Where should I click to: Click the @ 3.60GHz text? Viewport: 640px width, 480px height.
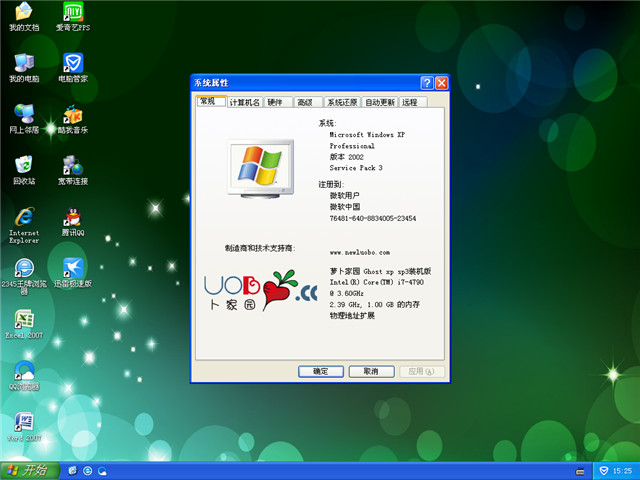(x=346, y=293)
